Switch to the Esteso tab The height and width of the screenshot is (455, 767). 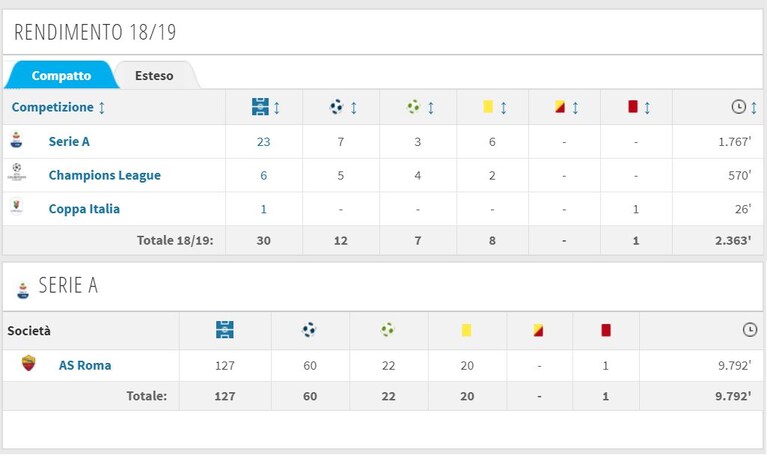pyautogui.click(x=154, y=75)
